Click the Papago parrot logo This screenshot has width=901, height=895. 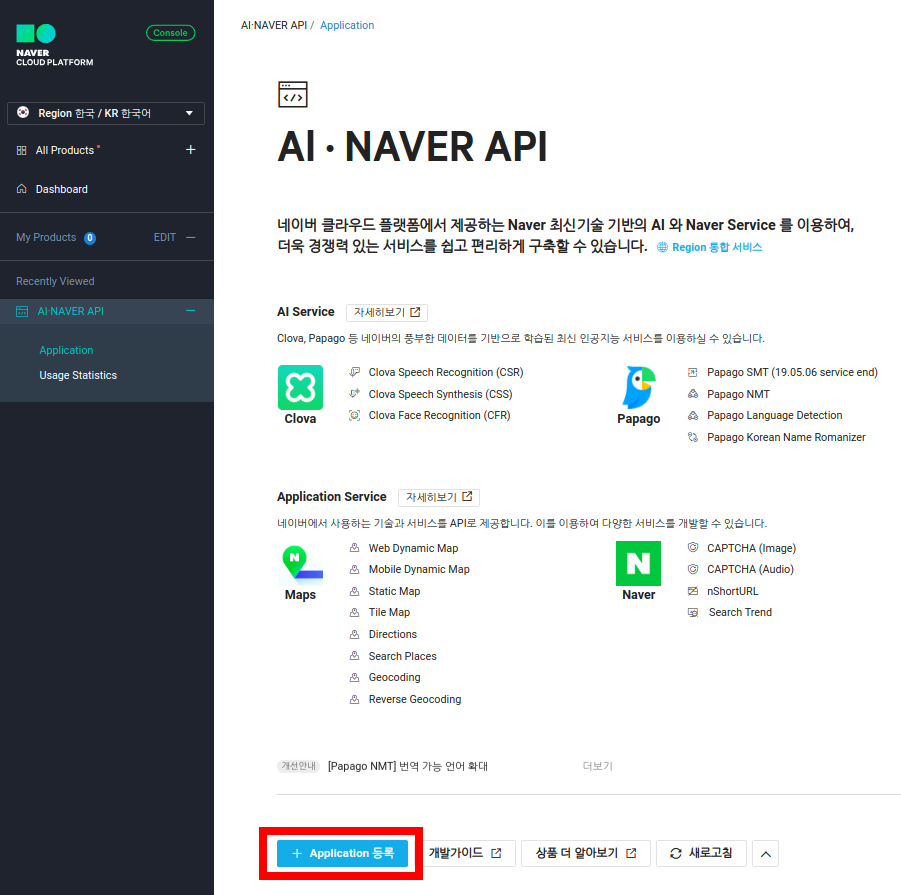pyautogui.click(x=638, y=387)
